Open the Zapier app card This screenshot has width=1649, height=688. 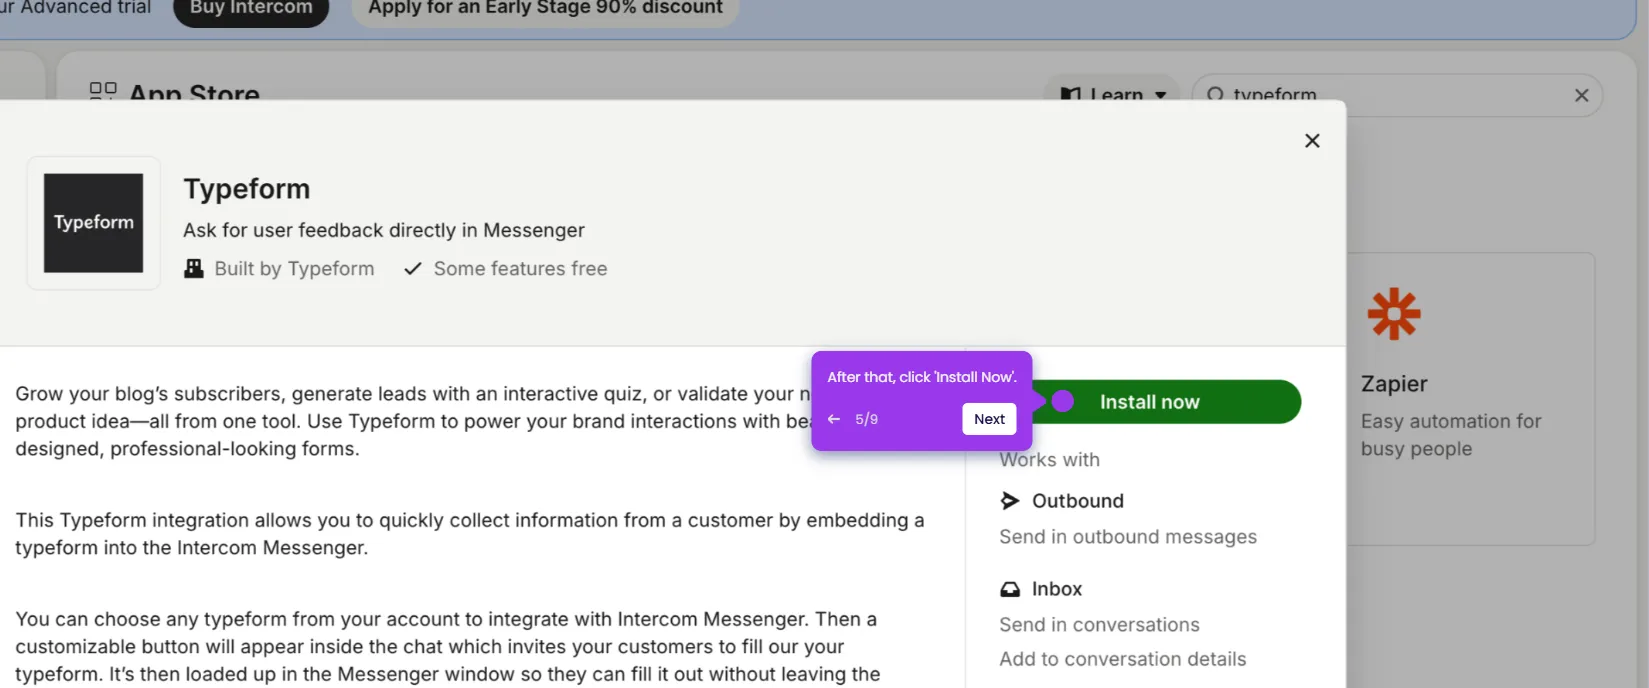1471,399
